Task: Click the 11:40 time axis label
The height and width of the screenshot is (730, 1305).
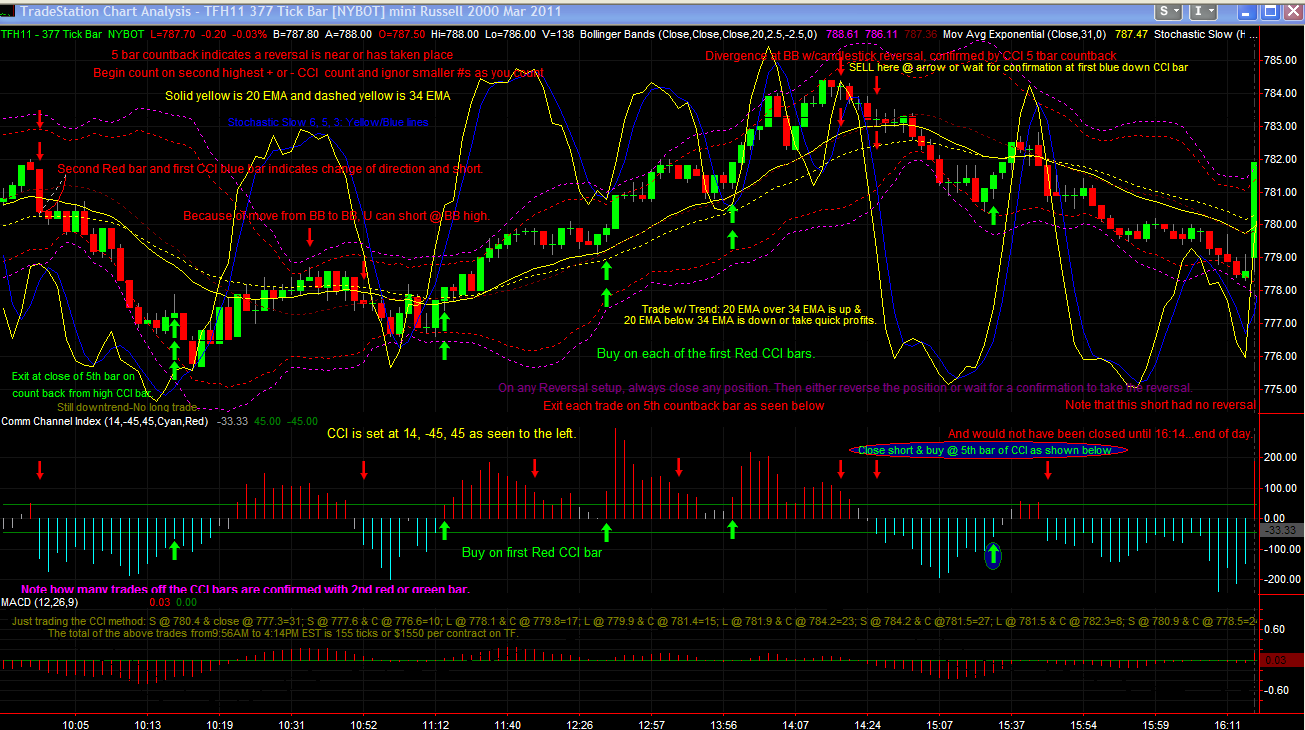Action: (x=508, y=724)
